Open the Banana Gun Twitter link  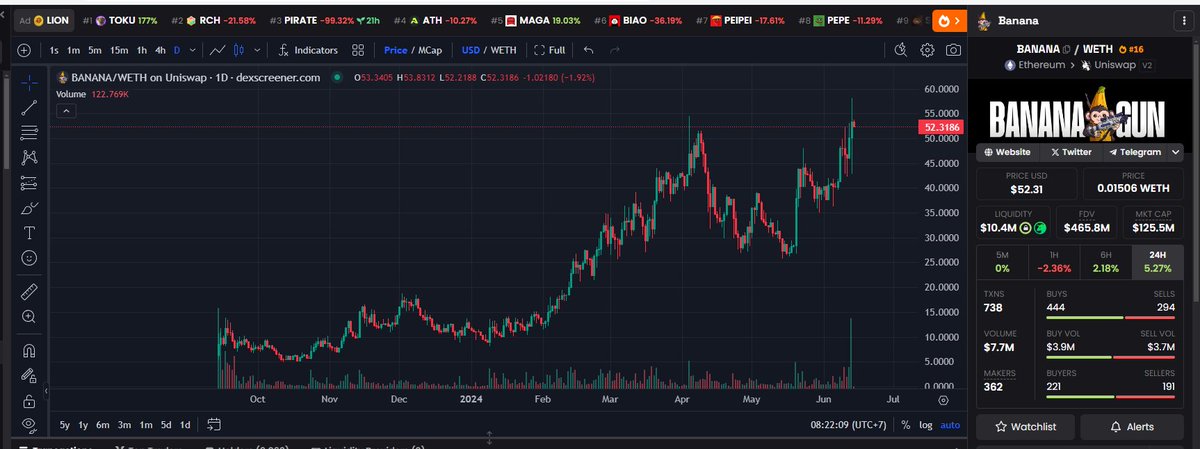coord(1071,152)
